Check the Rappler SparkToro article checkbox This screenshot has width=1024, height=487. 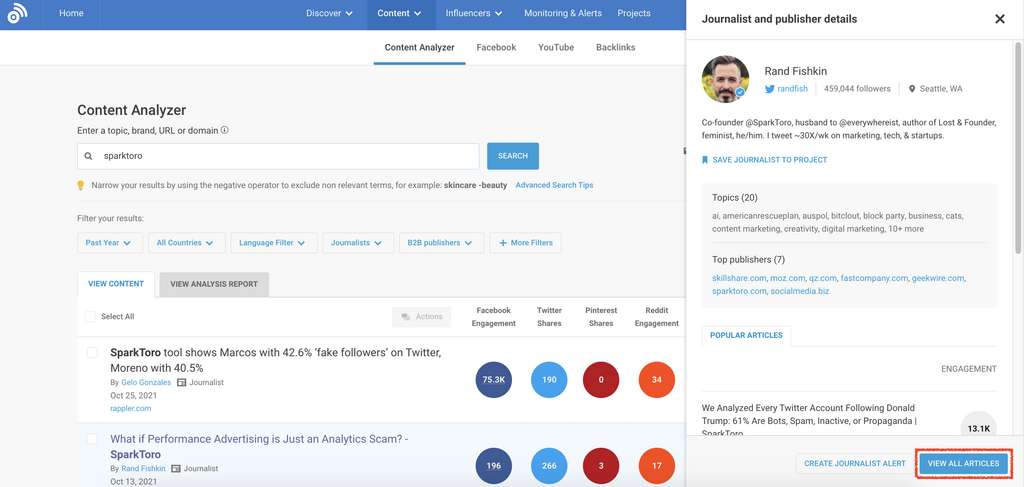click(92, 353)
